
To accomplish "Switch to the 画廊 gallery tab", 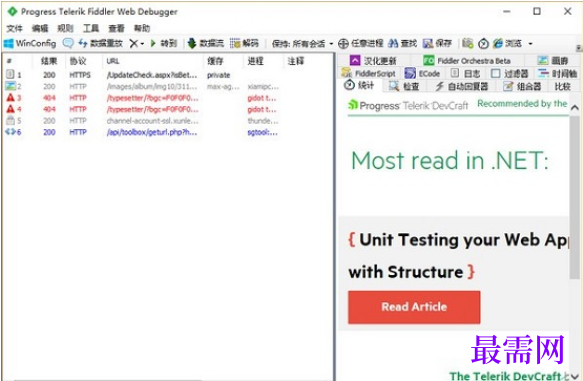I will click(x=553, y=61).
